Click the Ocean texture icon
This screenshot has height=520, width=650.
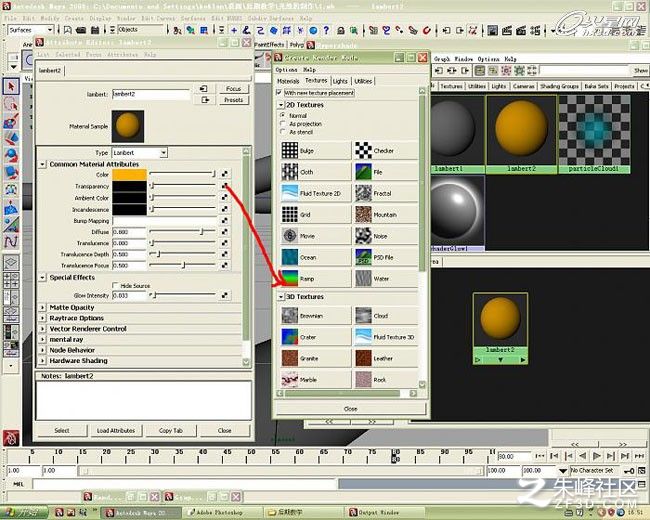290,257
